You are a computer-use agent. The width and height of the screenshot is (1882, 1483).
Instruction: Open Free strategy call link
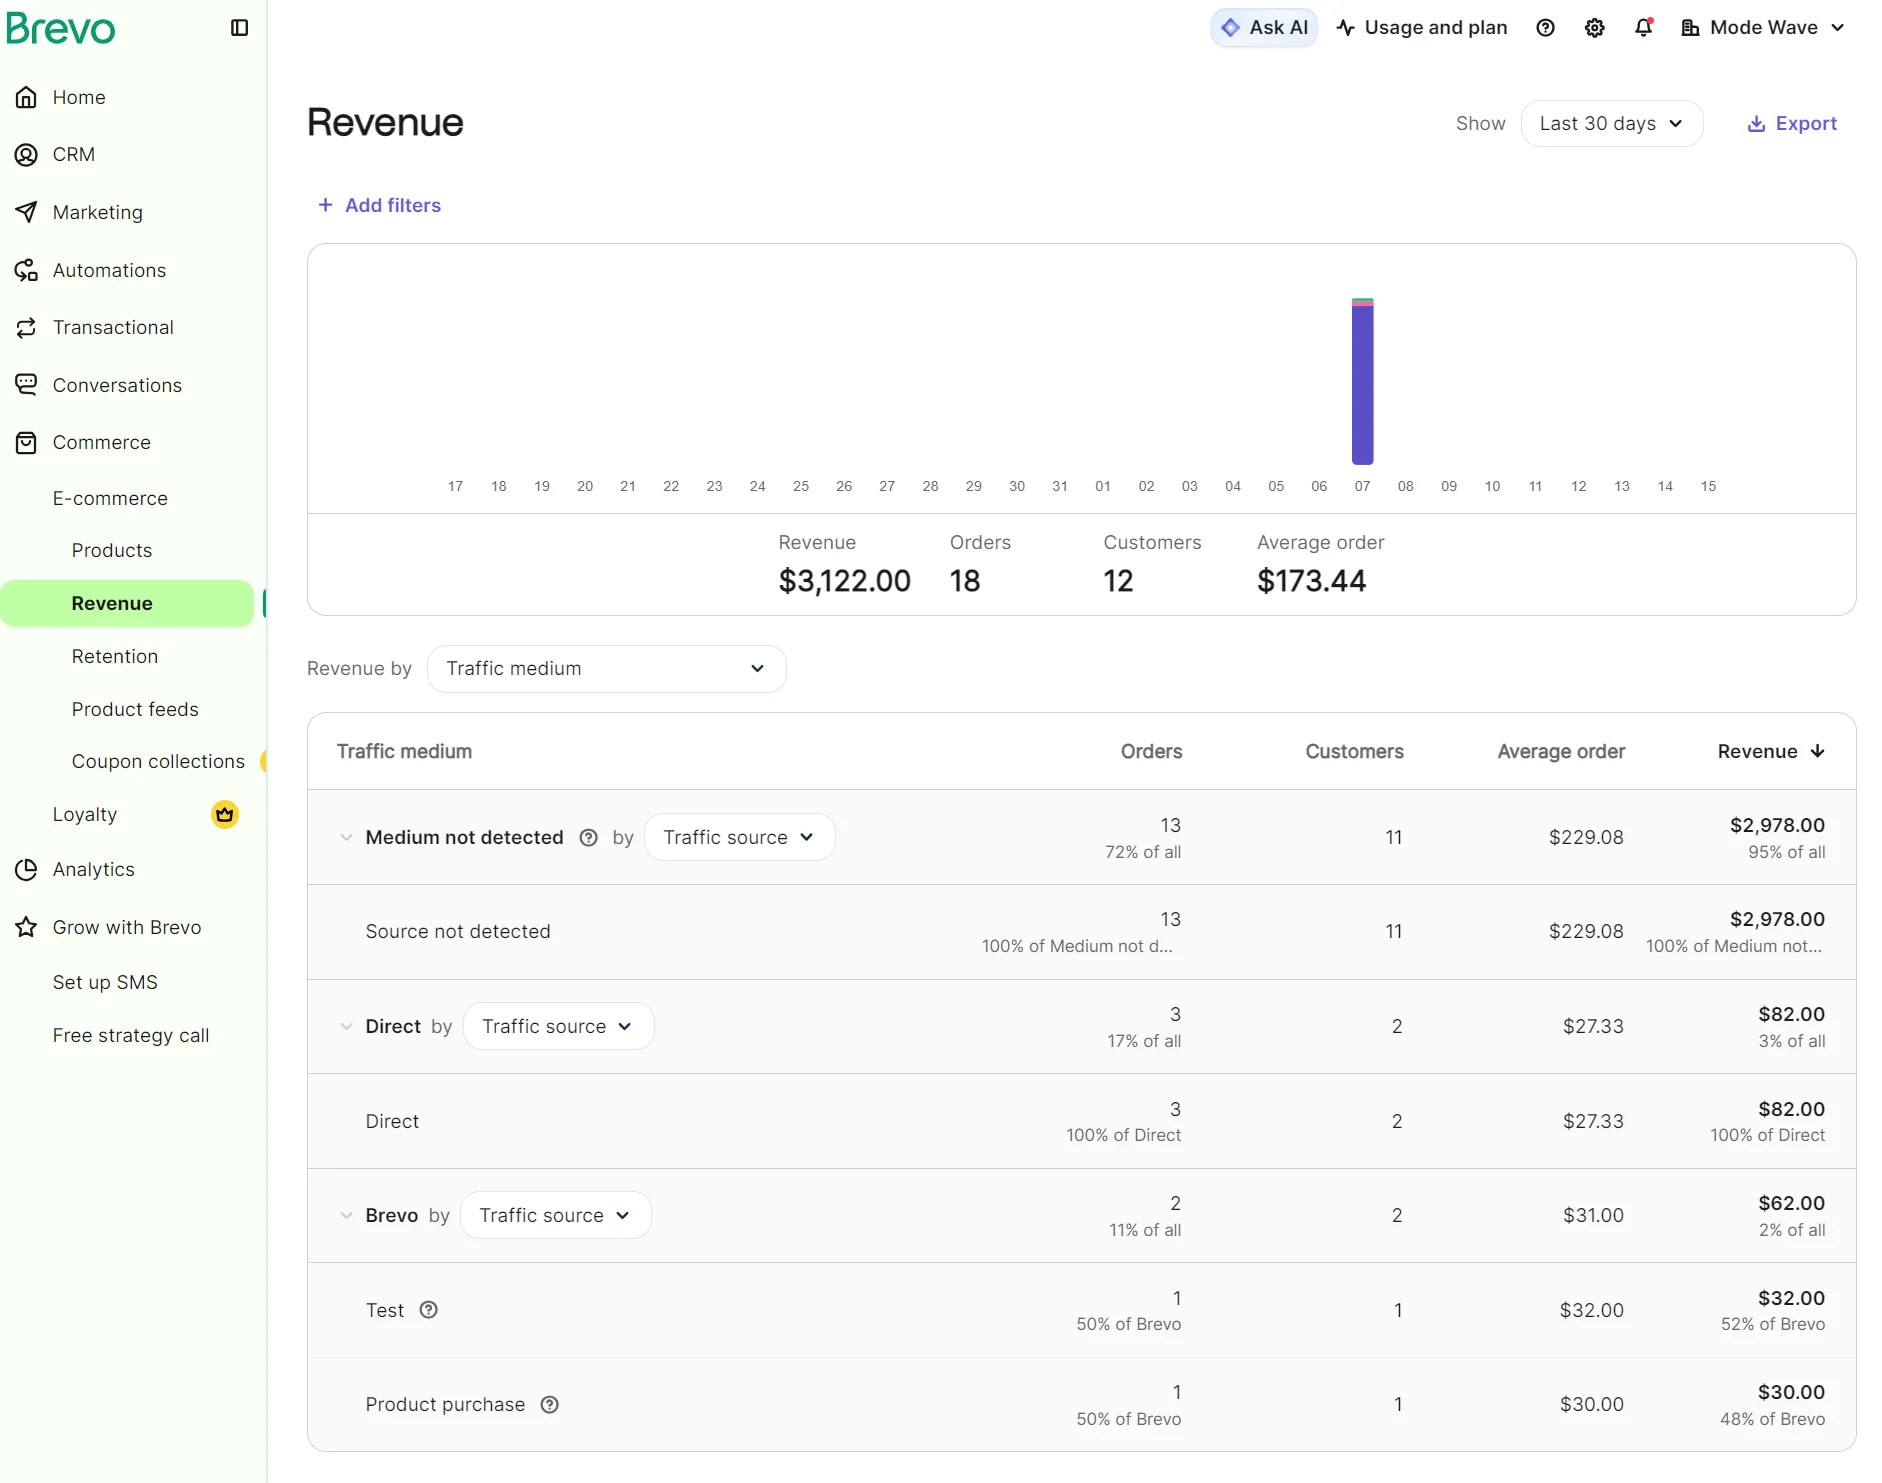coord(131,1036)
